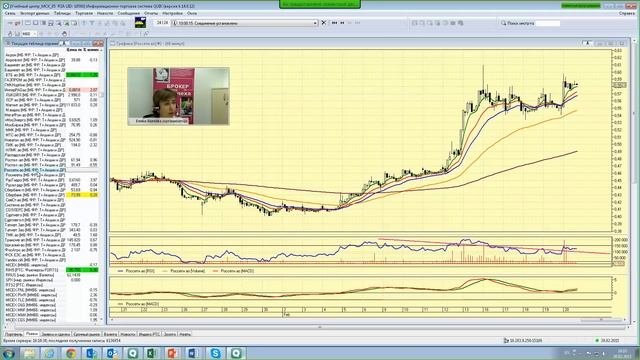Select the Yandex clA row

click(52, 260)
